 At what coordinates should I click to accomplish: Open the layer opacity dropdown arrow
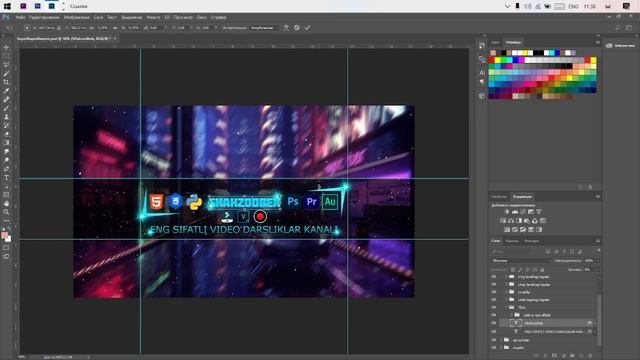[x=598, y=260]
